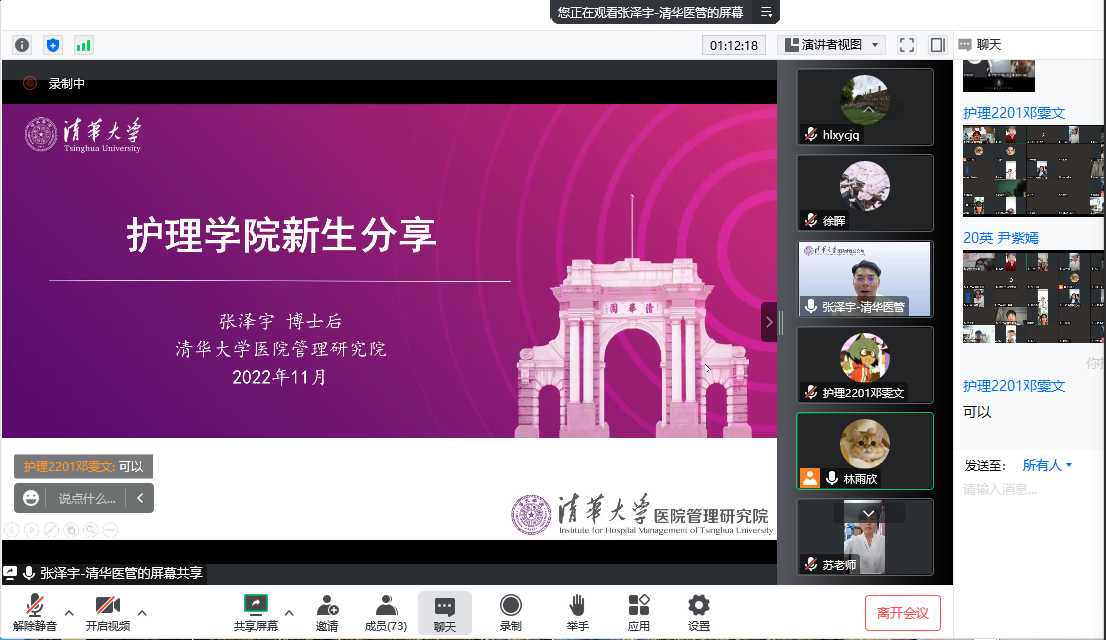The image size is (1106, 640).
Task: Open meeting info icon
Action: [x=22, y=45]
